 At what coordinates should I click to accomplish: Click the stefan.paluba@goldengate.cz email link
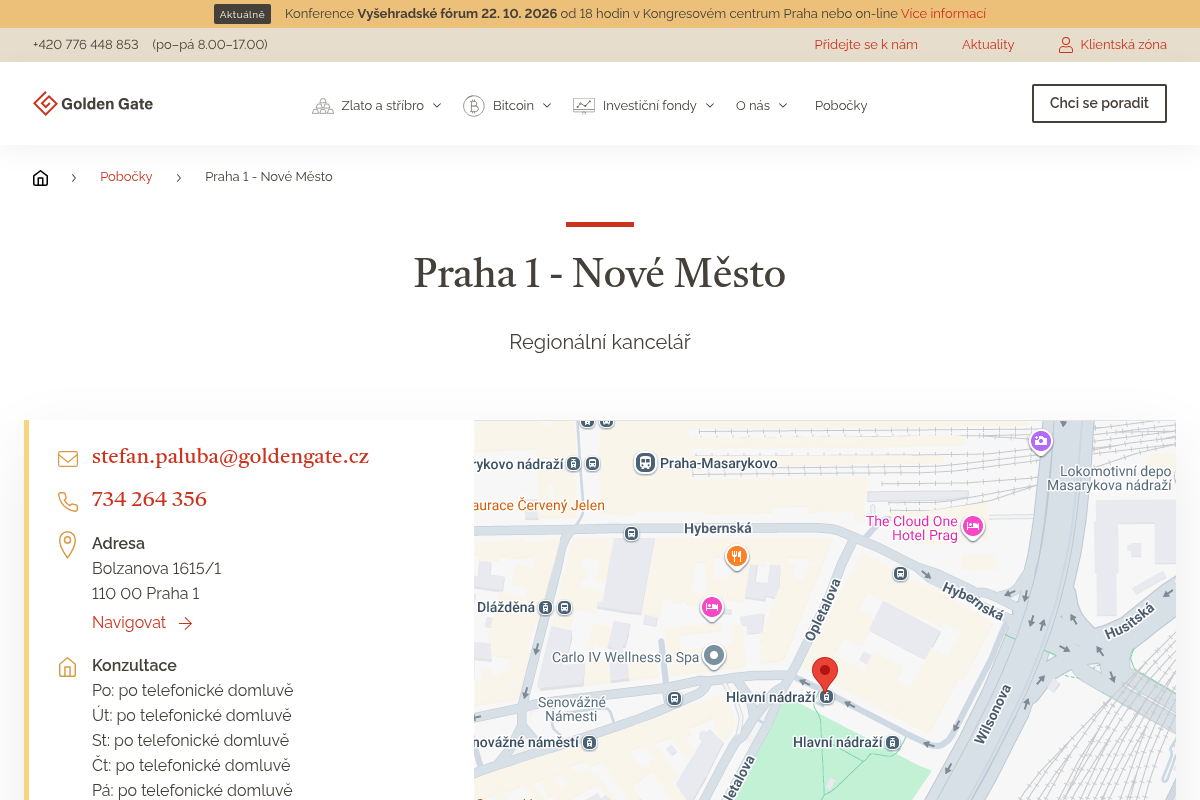click(230, 457)
